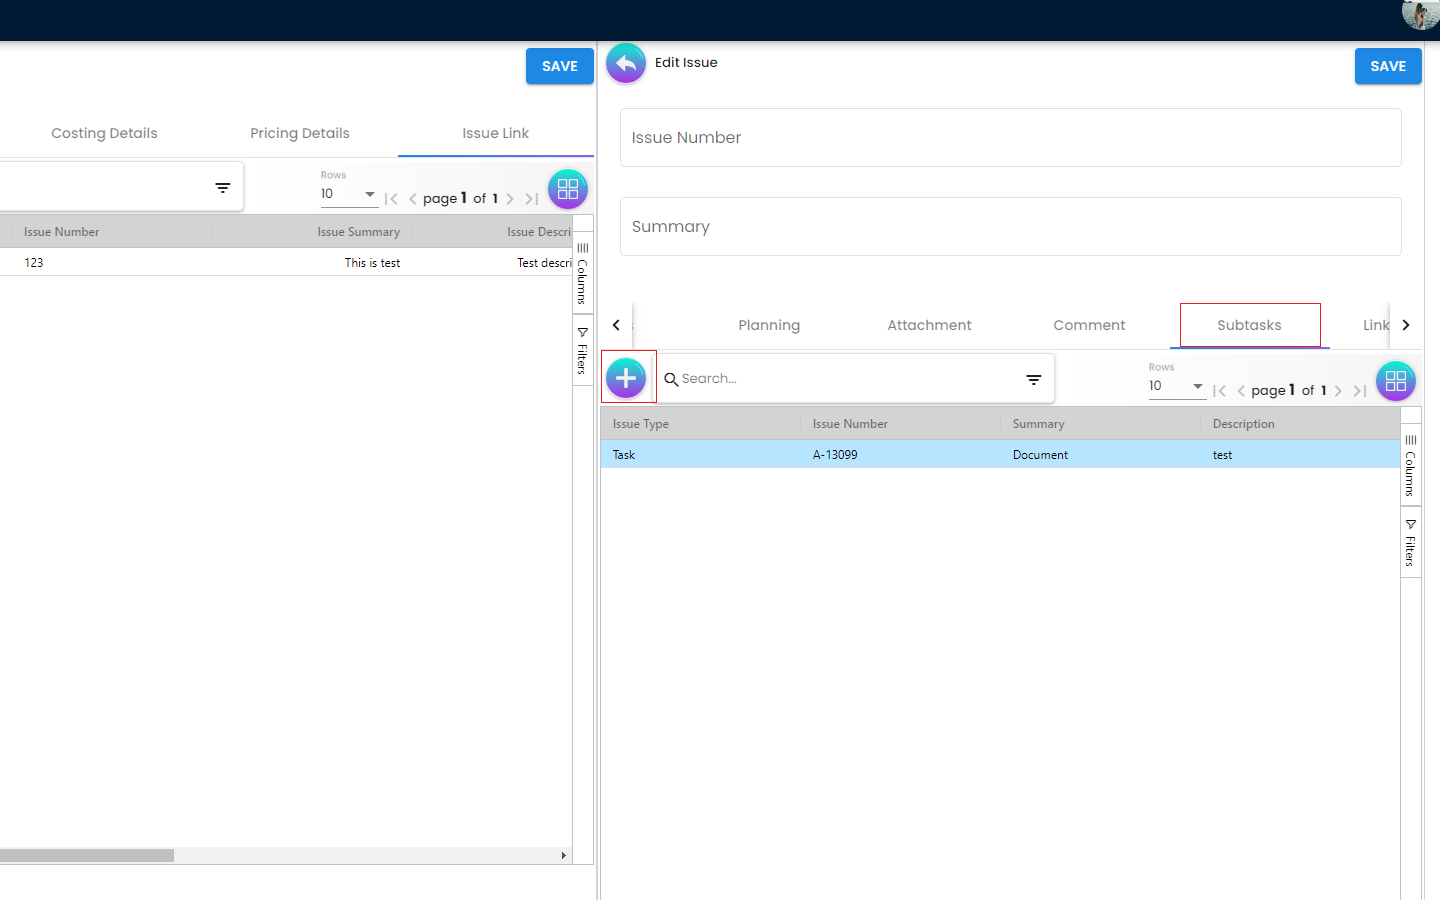Open the grid view icon in Issue Link panel

tap(567, 189)
